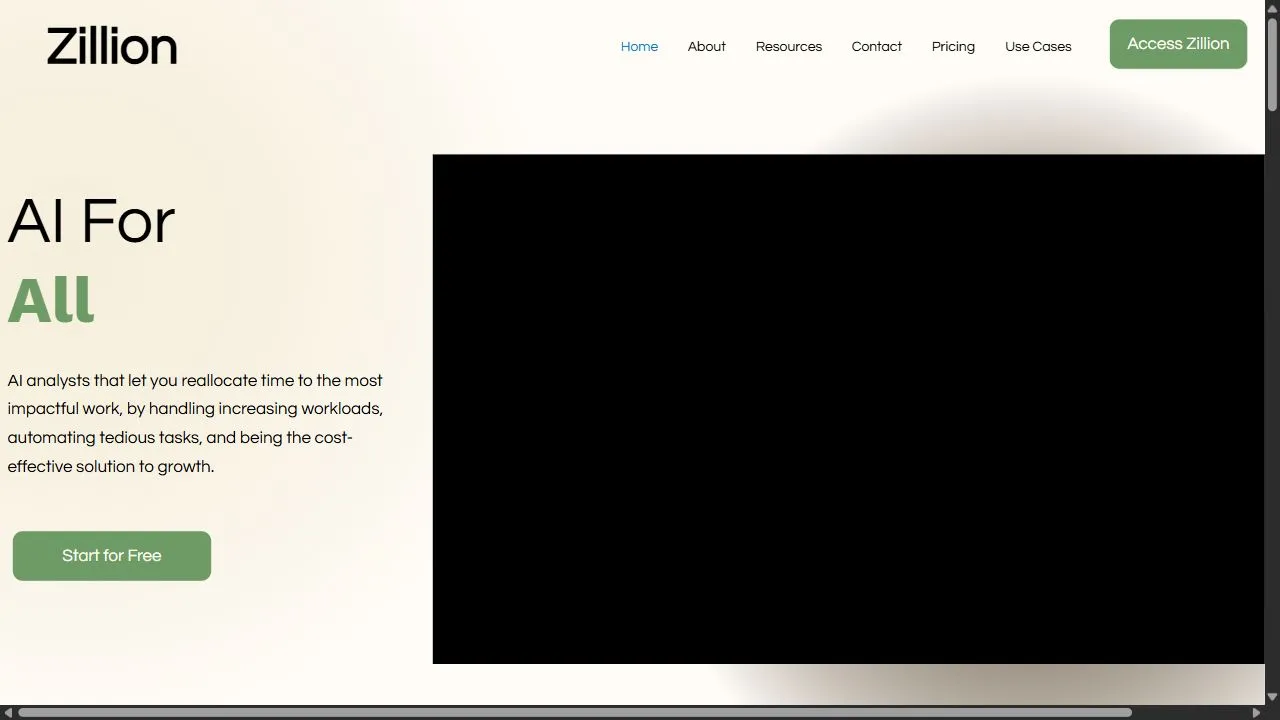Open the Resources menu item
The height and width of the screenshot is (720, 1280).
click(x=788, y=47)
